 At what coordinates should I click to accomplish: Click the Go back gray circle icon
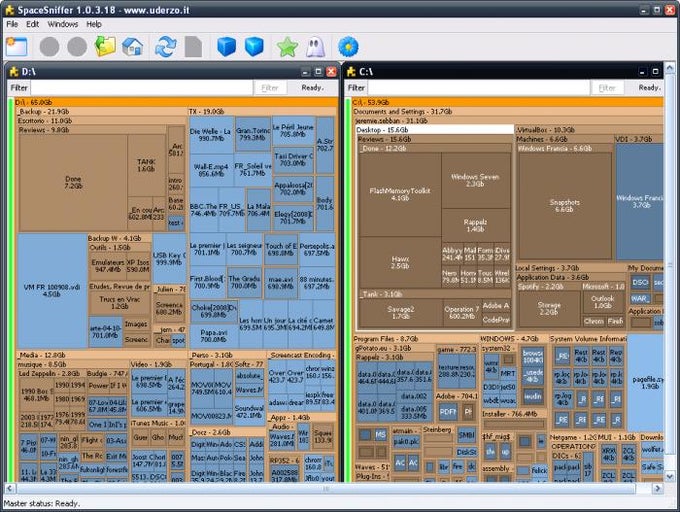49,46
